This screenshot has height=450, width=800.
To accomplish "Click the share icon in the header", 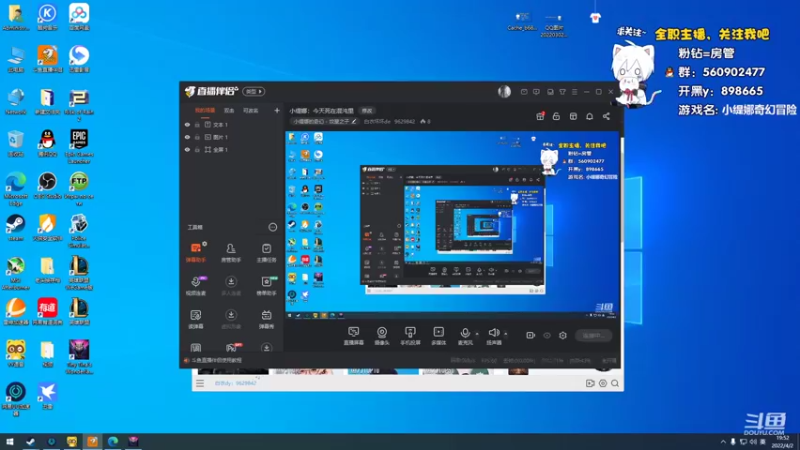I will pyautogui.click(x=606, y=116).
